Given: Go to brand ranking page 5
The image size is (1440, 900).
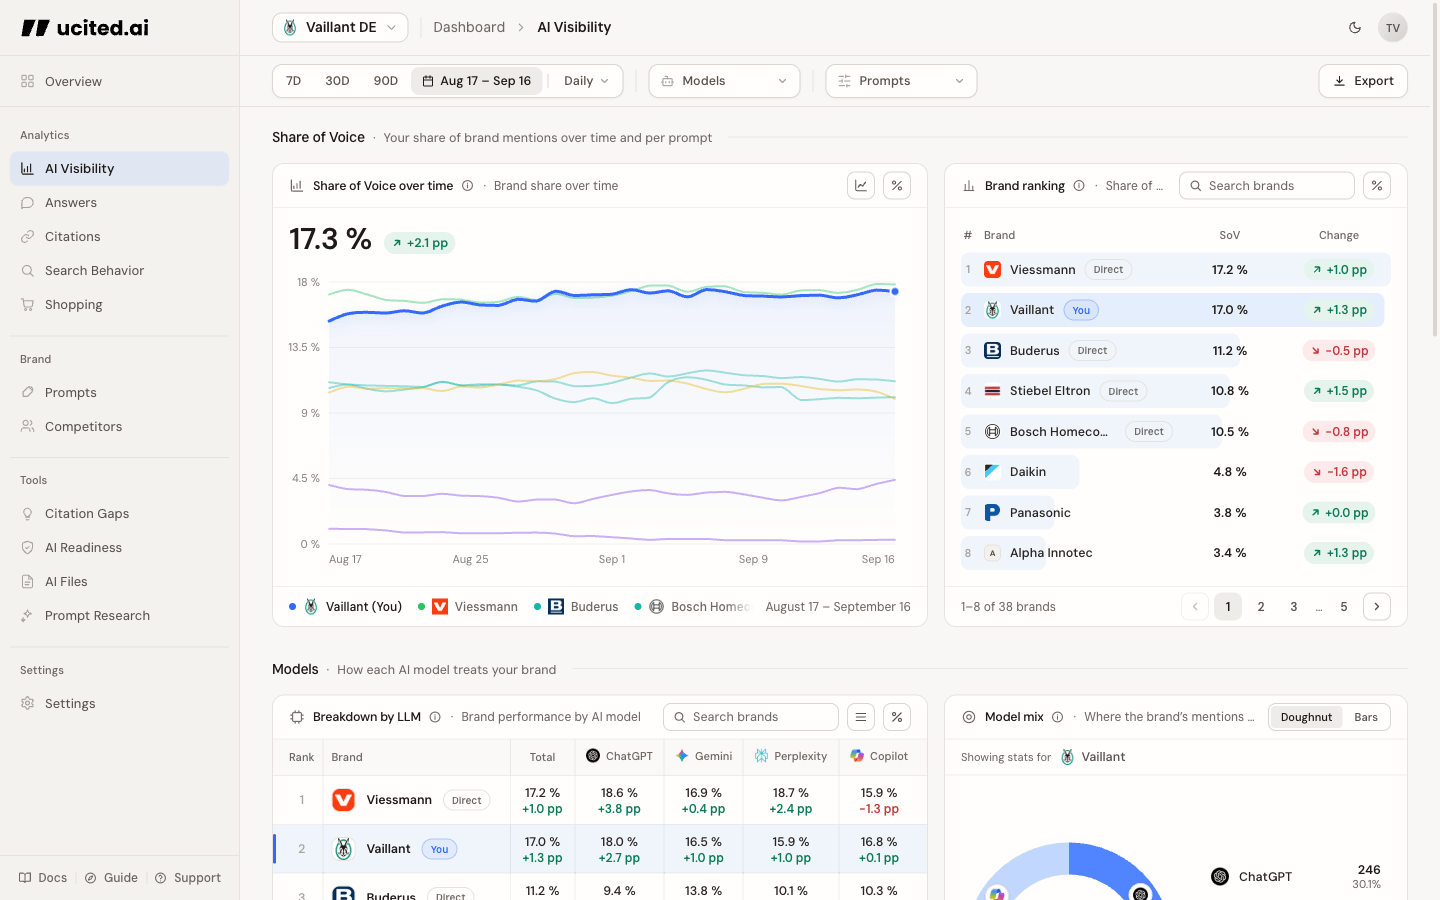Looking at the screenshot, I should pyautogui.click(x=1344, y=607).
